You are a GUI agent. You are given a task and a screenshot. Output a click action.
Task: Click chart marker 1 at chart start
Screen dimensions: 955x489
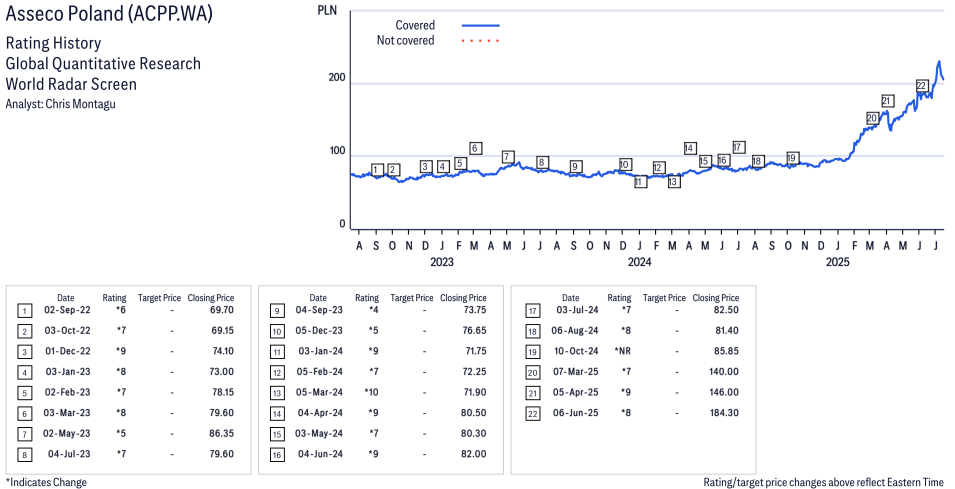pyautogui.click(x=377, y=170)
